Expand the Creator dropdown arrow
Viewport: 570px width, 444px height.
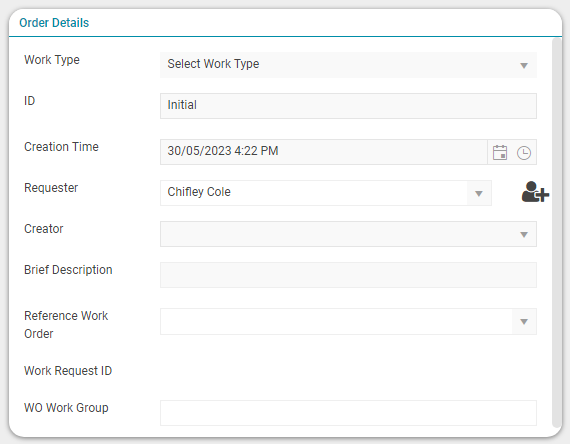(x=524, y=235)
